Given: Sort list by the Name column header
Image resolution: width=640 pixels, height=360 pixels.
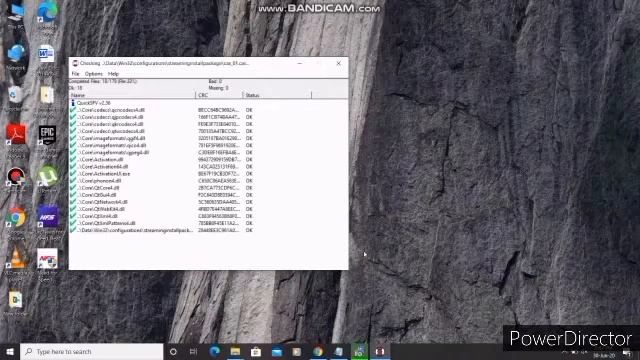Looking at the screenshot, I should pos(132,95).
